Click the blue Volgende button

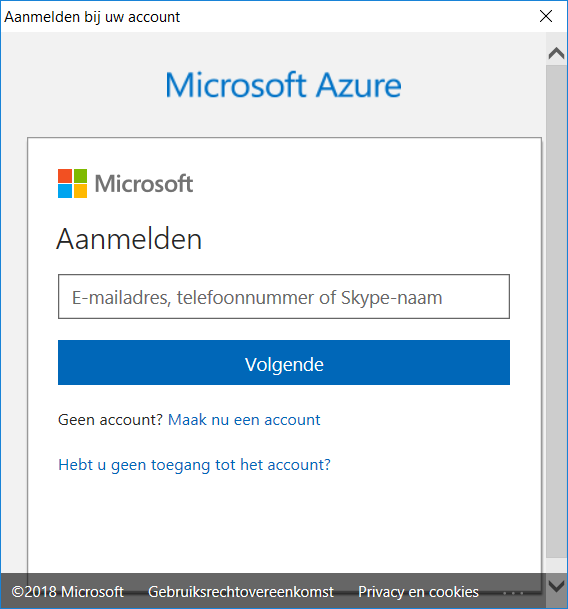284,363
